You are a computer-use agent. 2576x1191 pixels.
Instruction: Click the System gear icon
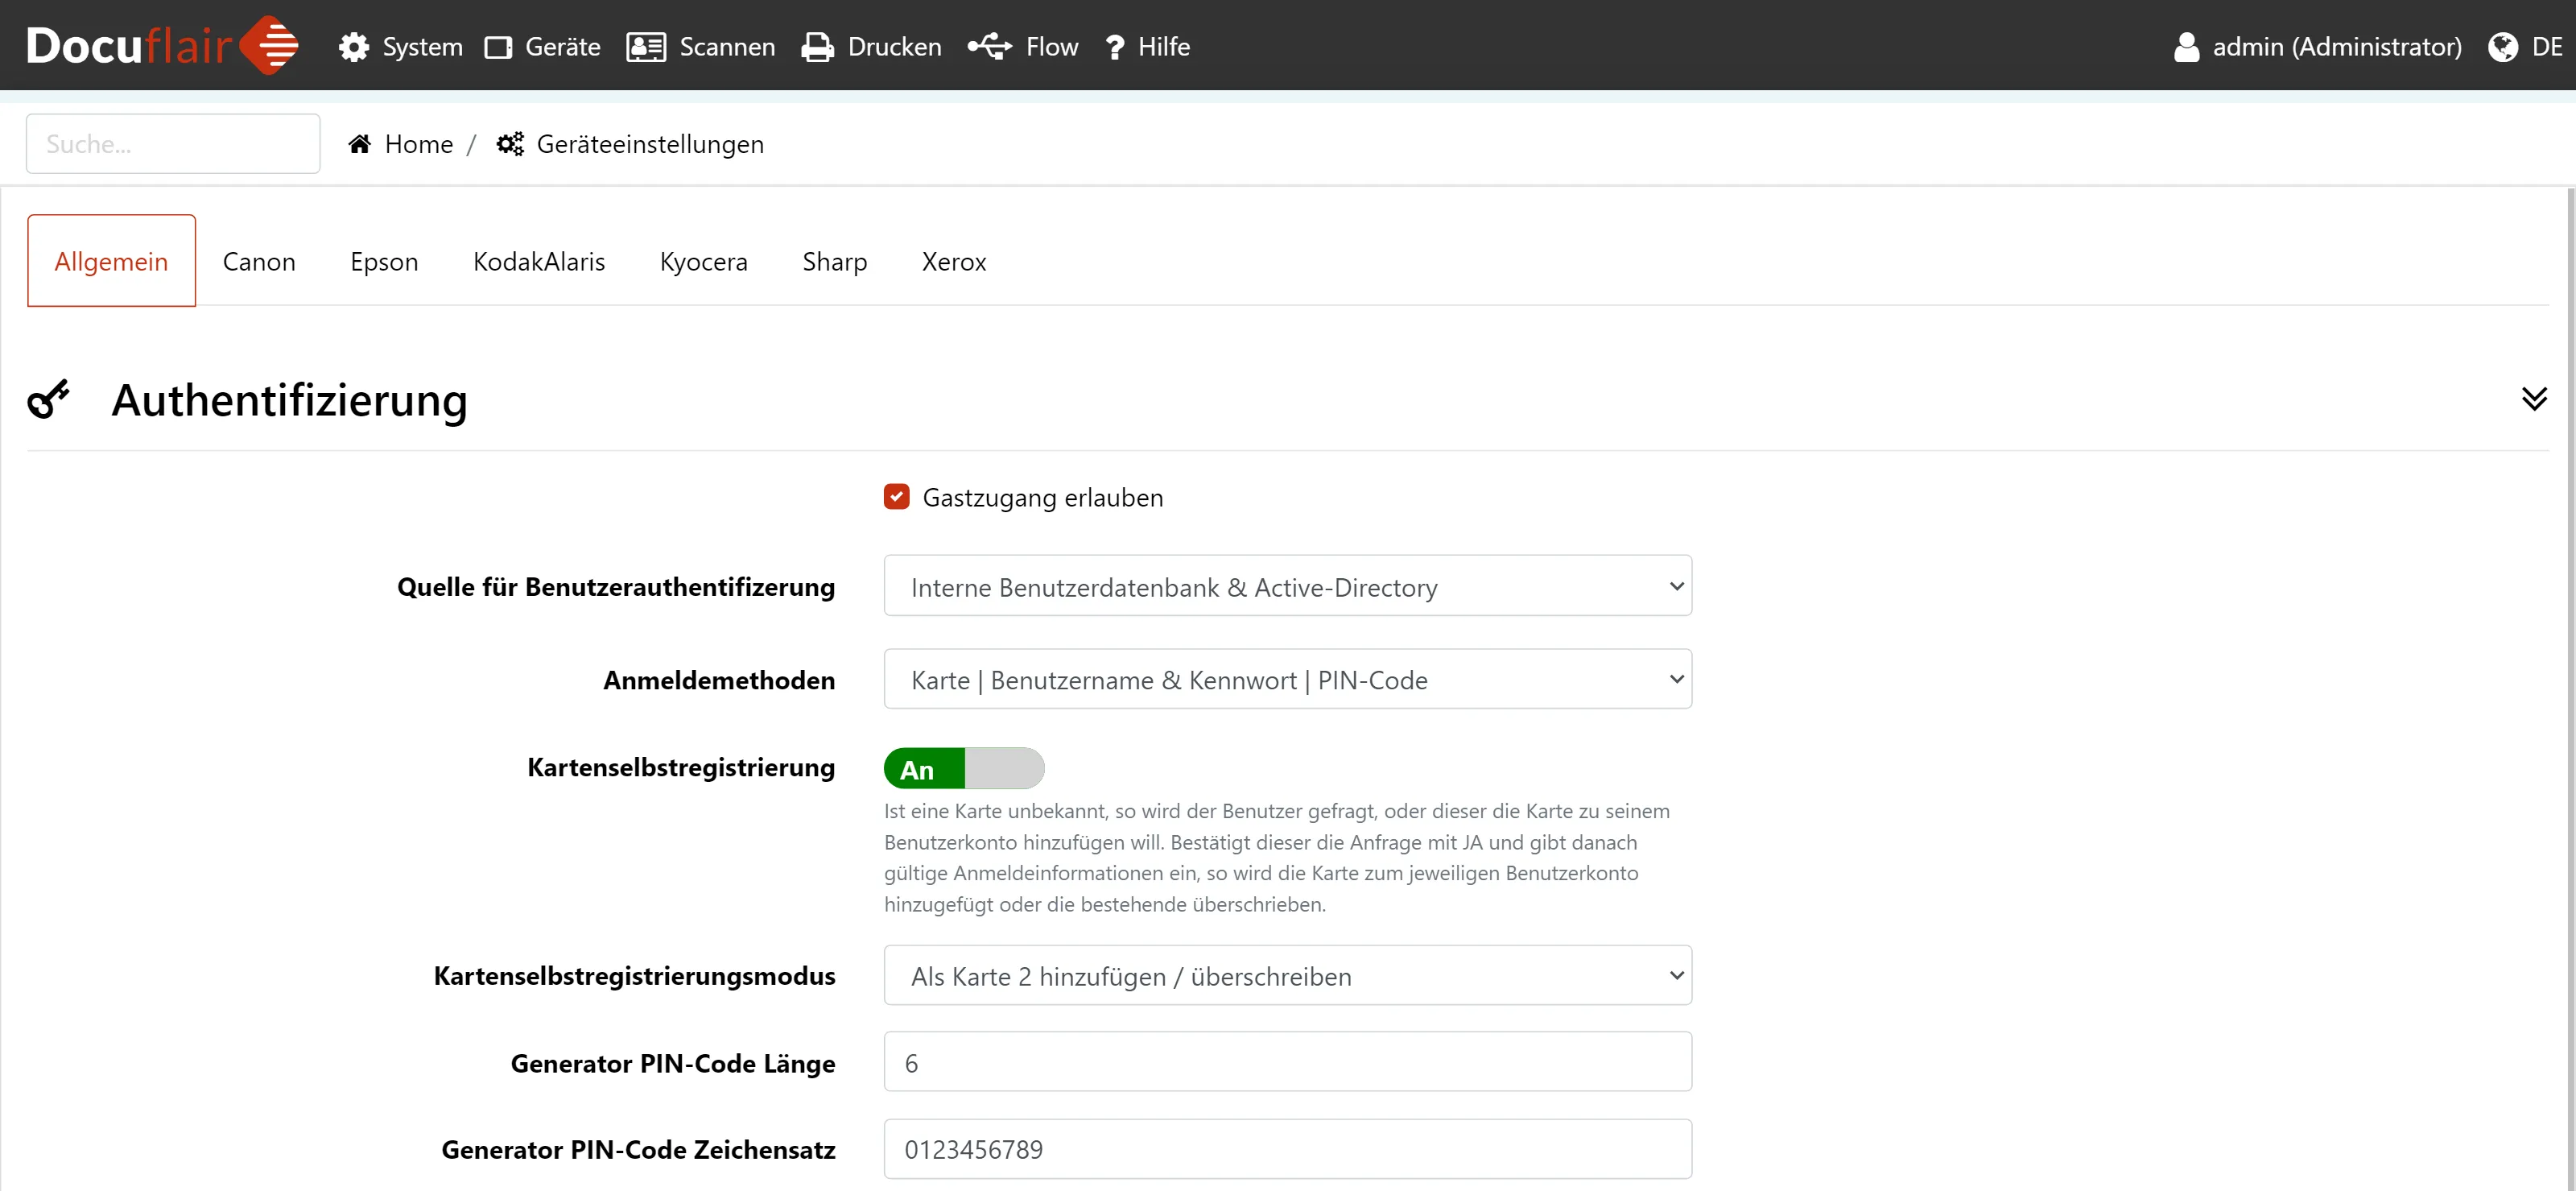353,47
